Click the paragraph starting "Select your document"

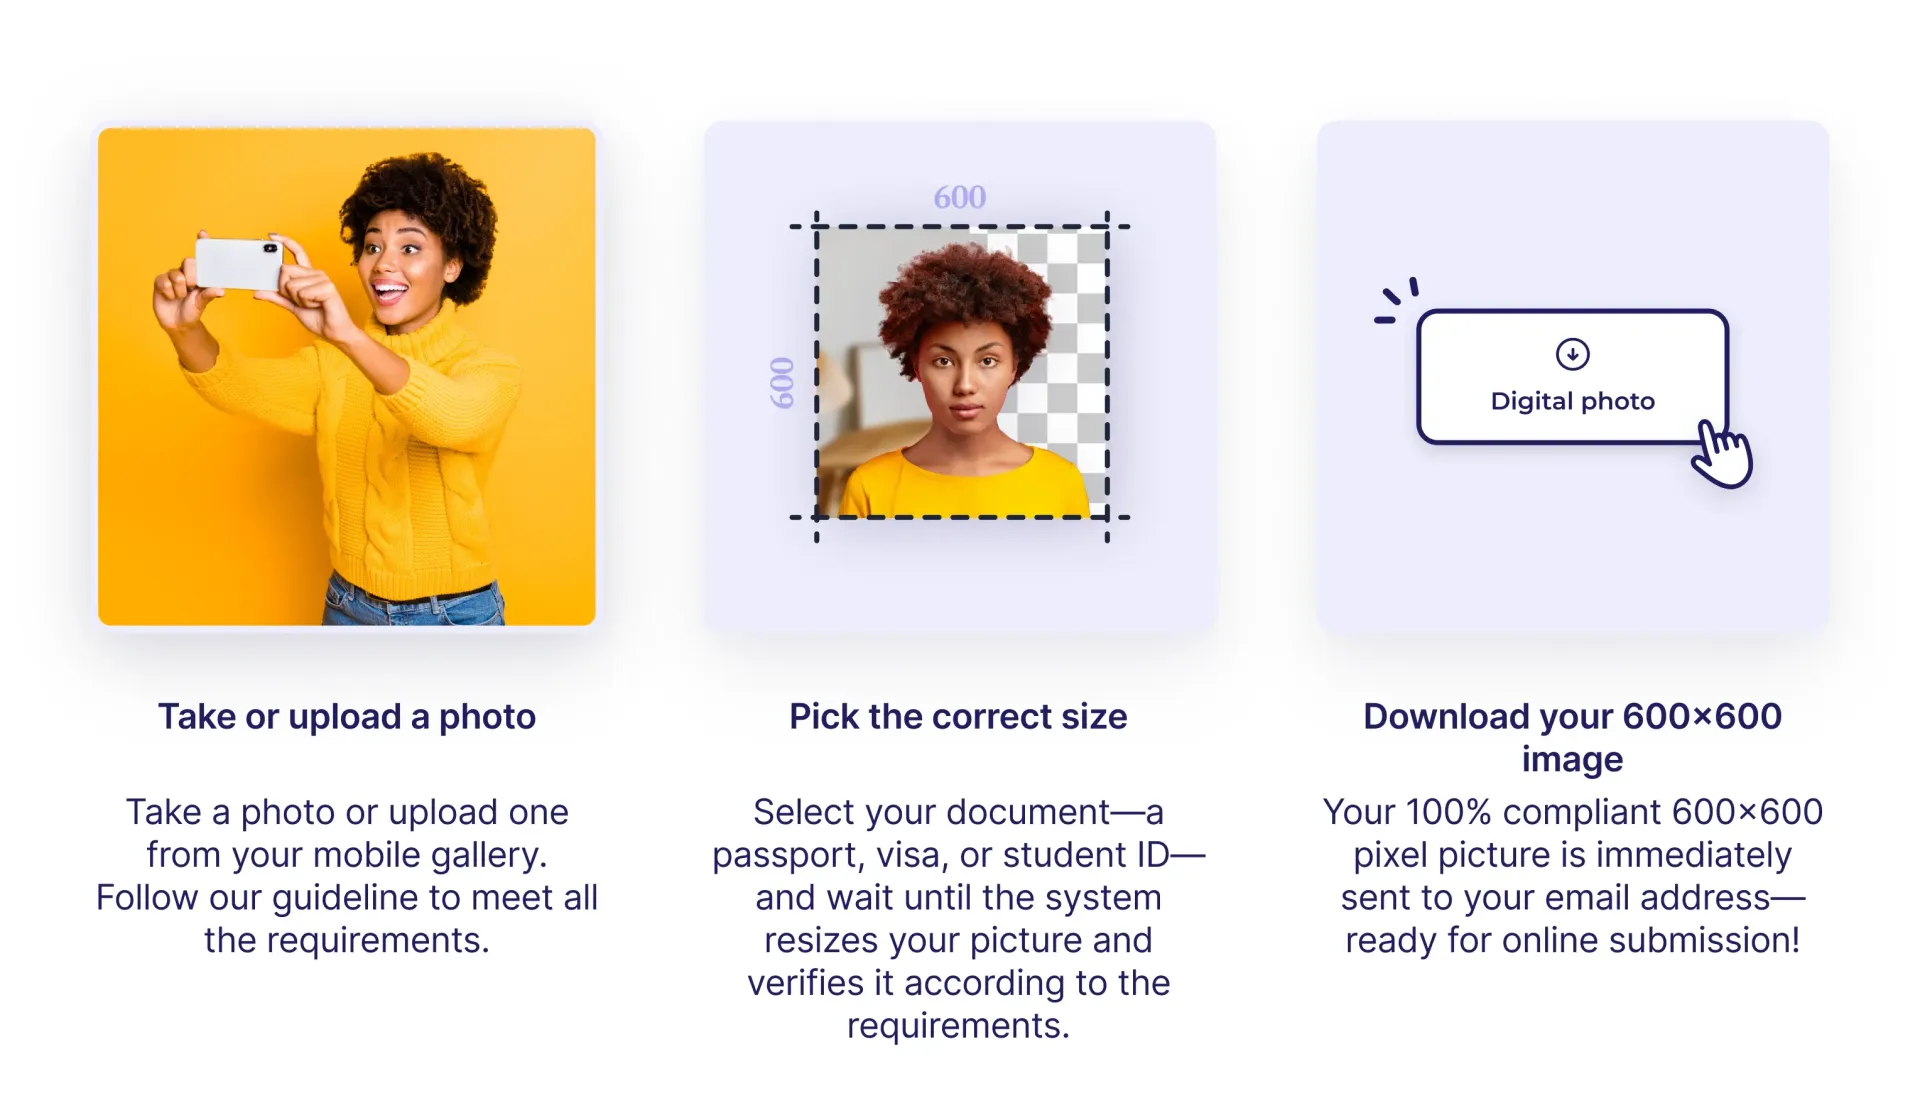(x=958, y=918)
